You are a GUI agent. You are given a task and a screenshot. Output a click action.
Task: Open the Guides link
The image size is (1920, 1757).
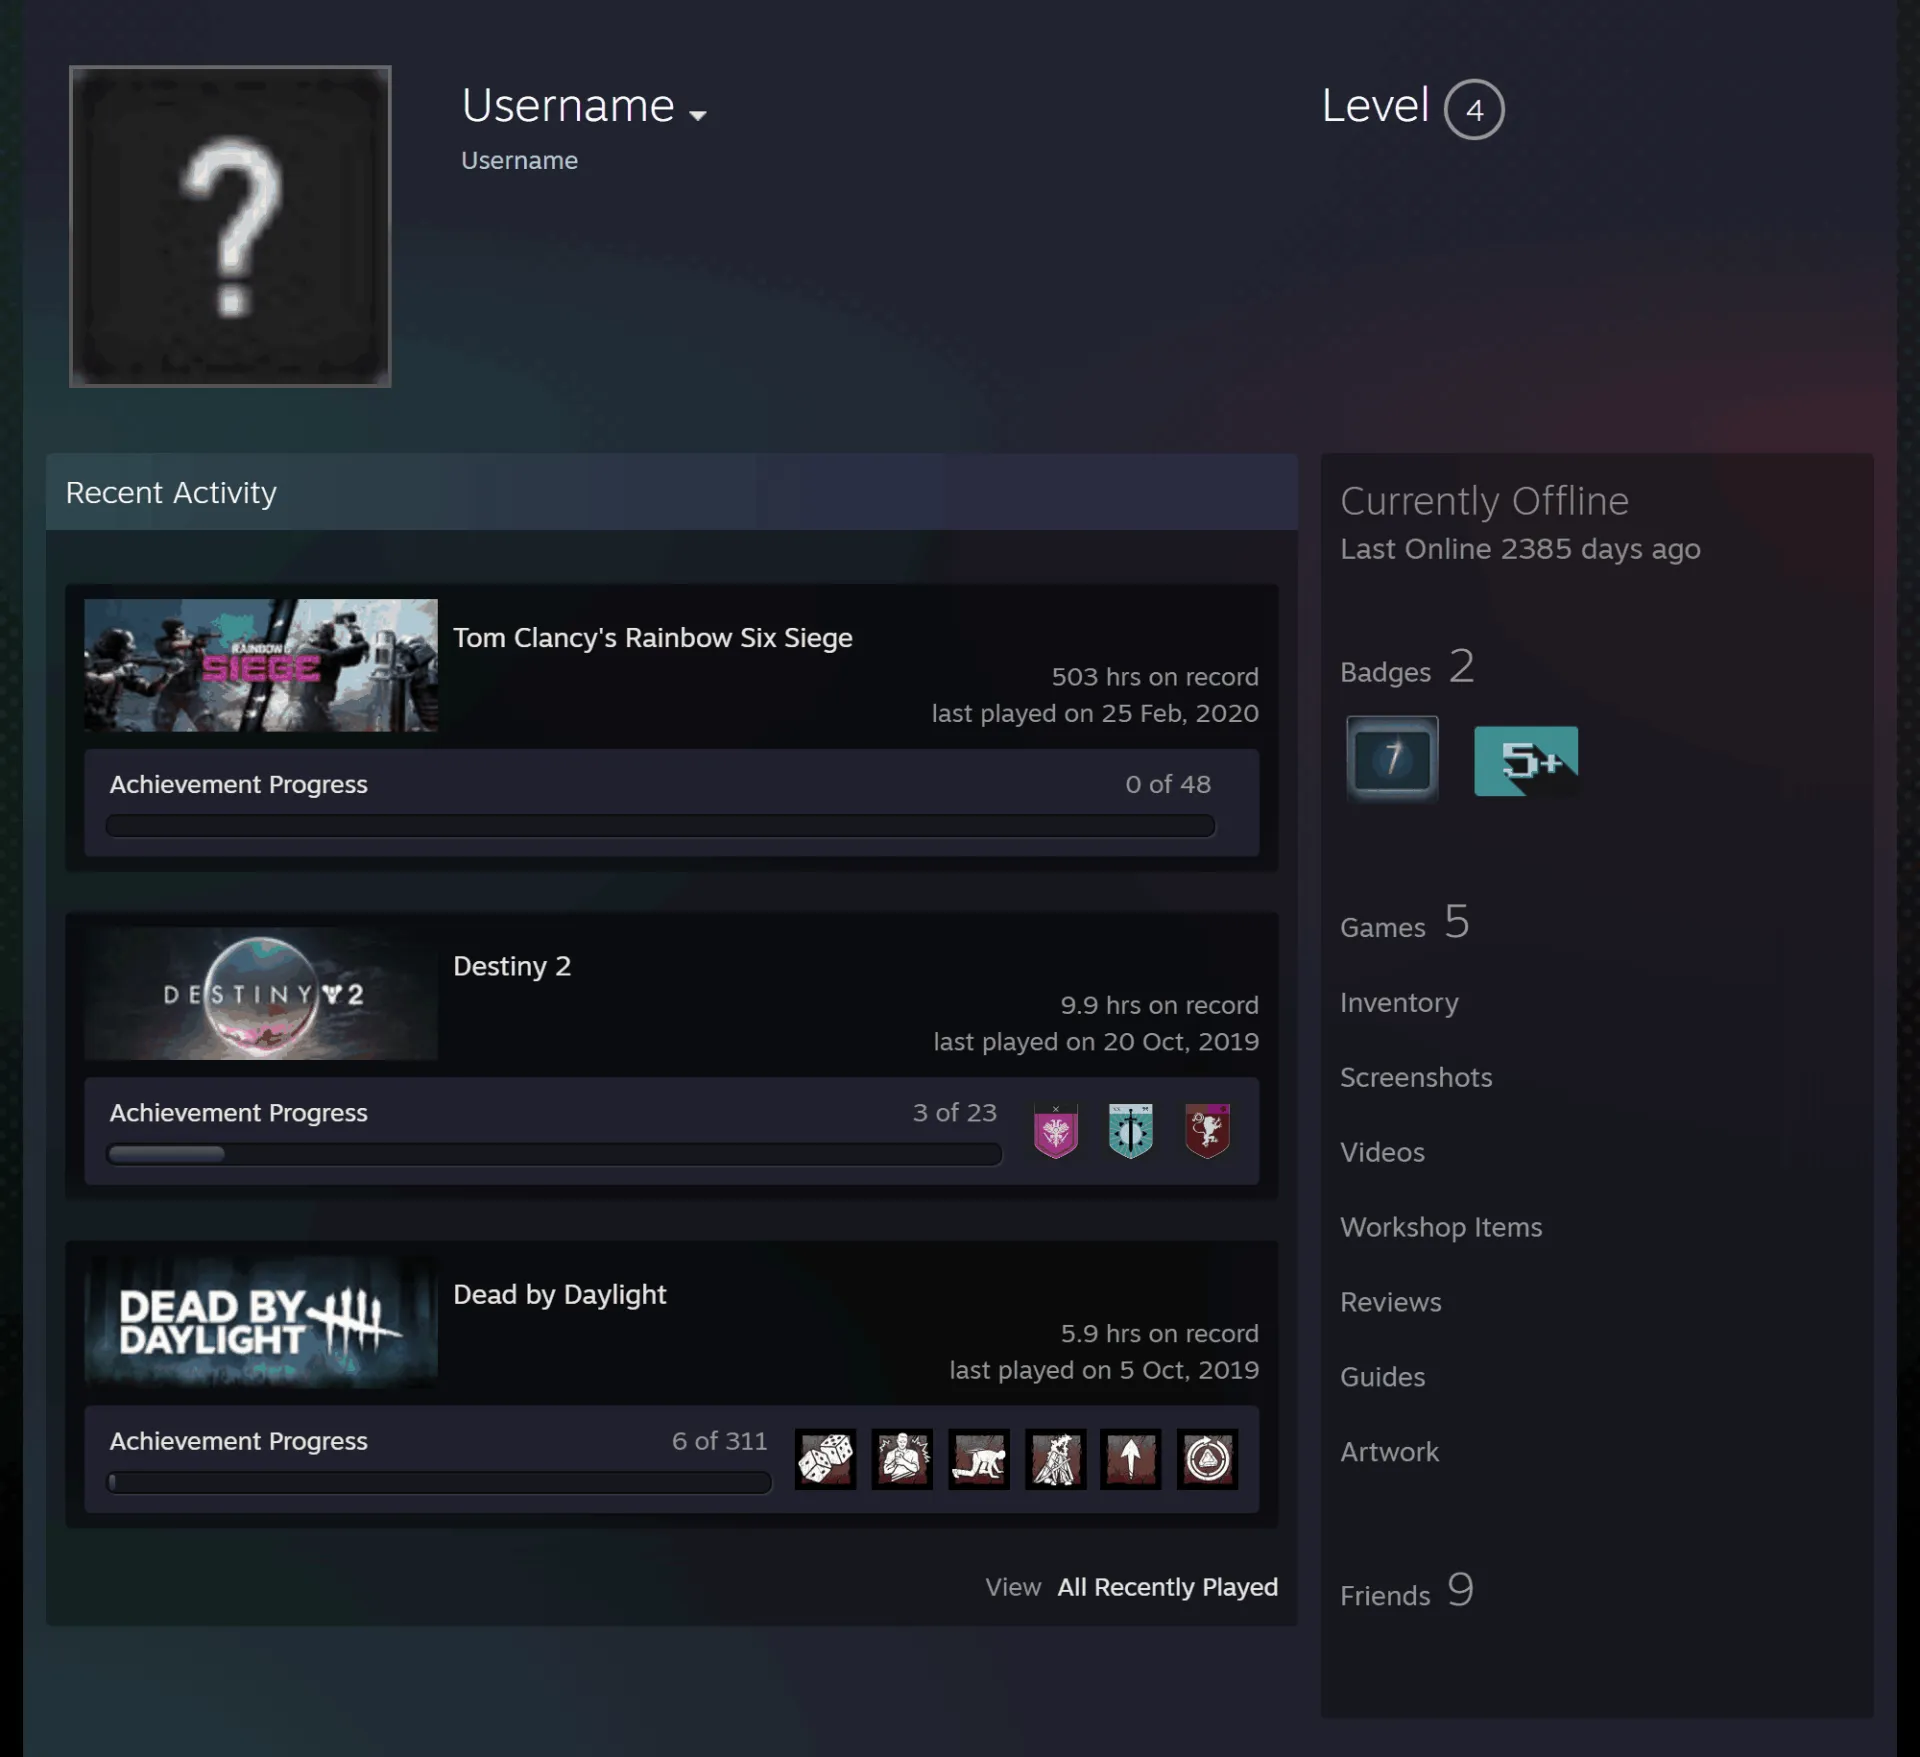(x=1382, y=1377)
